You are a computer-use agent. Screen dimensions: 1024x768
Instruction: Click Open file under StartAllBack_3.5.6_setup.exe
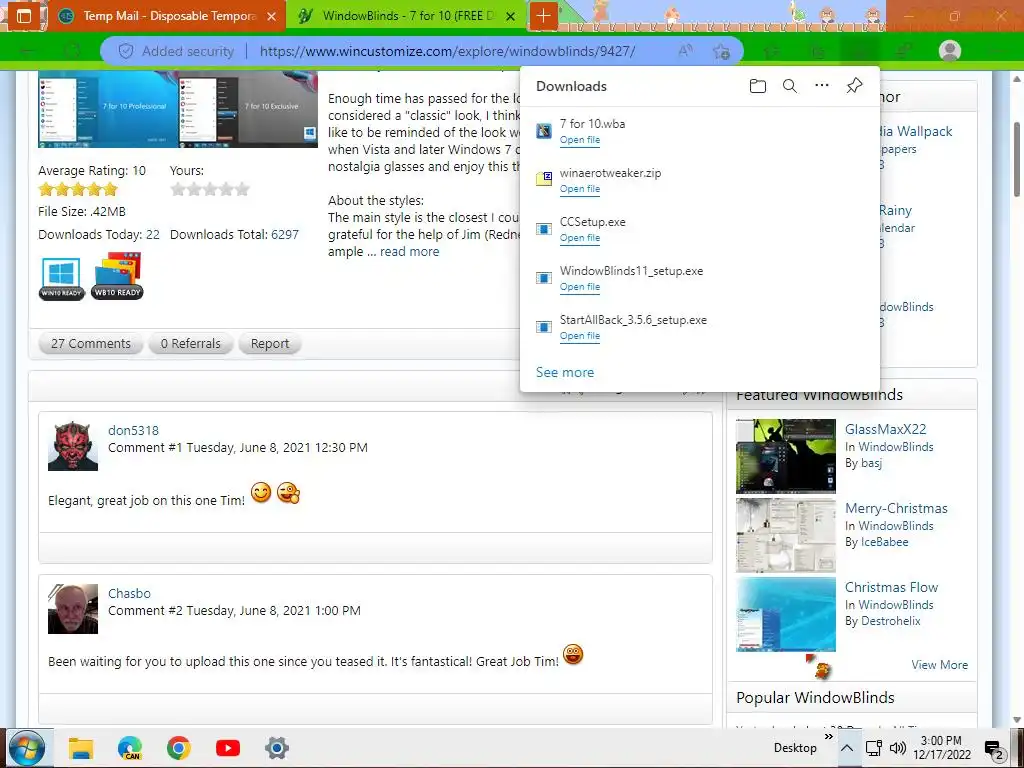point(579,336)
